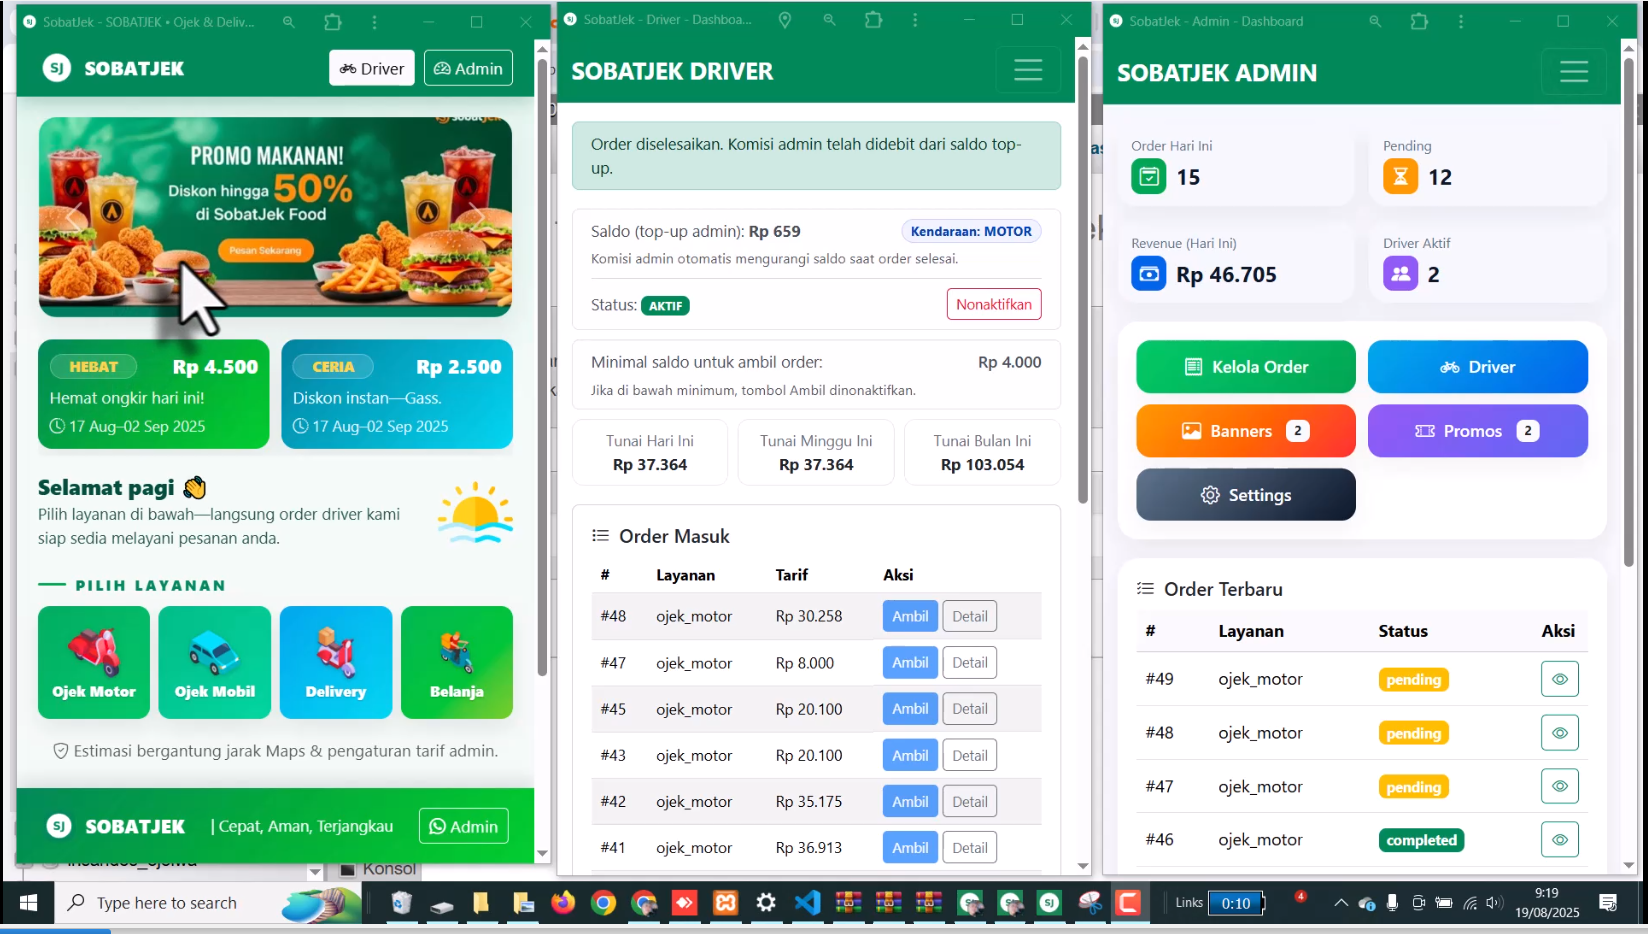The image size is (1648, 934).
Task: Open the Visual Studio Code taskbar icon
Action: (806, 903)
